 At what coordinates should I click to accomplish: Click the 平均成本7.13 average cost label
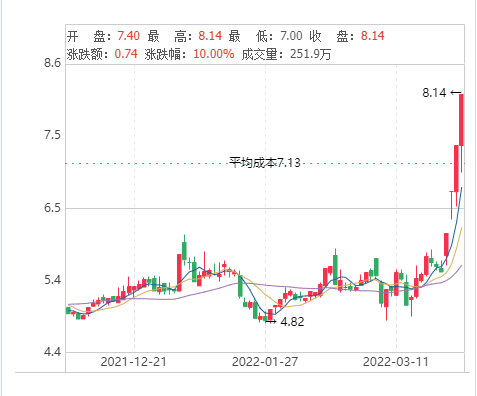[x=265, y=163]
